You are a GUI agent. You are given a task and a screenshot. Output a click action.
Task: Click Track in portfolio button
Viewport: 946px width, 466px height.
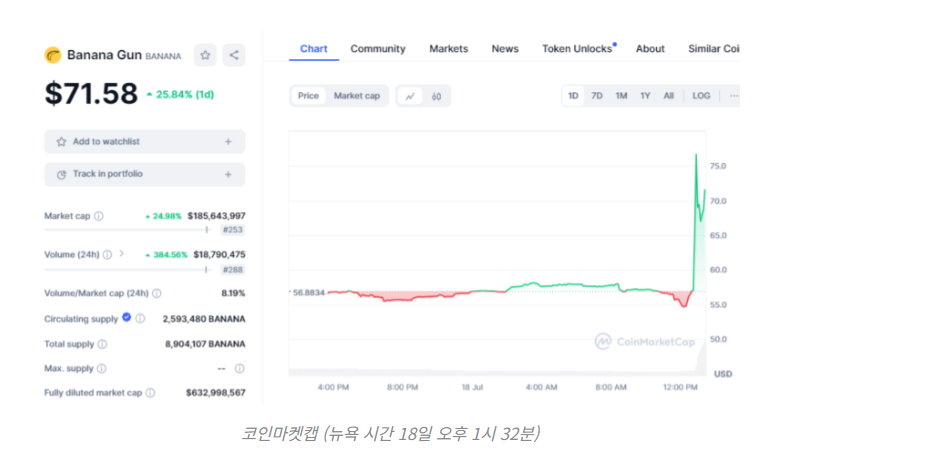pyautogui.click(x=144, y=174)
